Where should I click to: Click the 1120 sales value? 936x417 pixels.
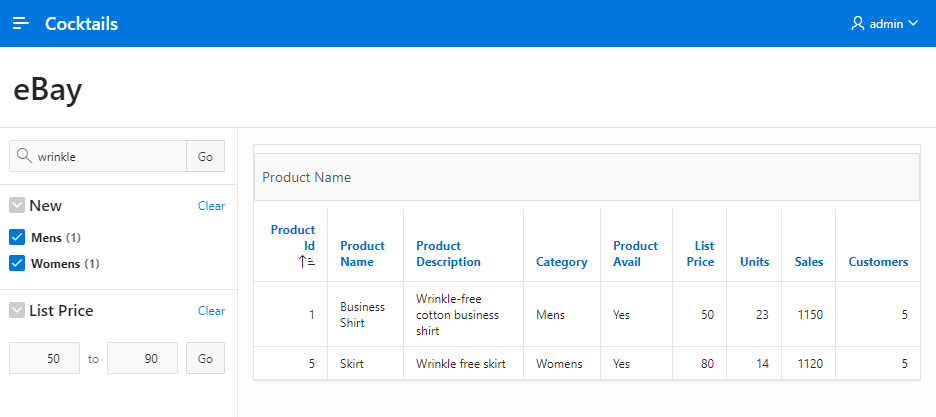810,363
